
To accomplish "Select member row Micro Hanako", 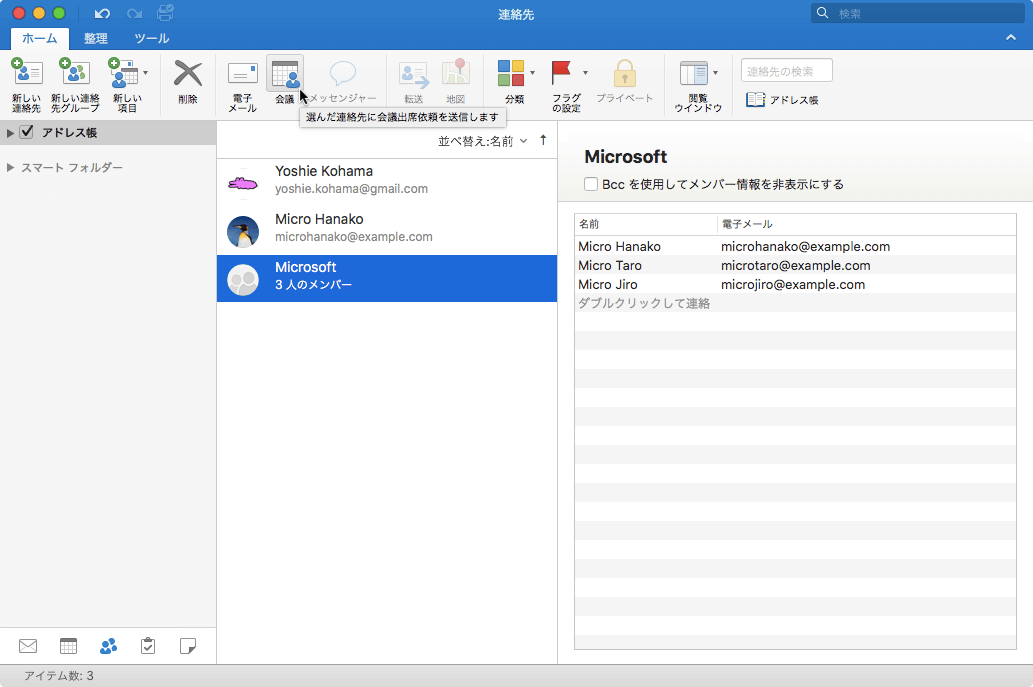I will pyautogui.click(x=795, y=246).
